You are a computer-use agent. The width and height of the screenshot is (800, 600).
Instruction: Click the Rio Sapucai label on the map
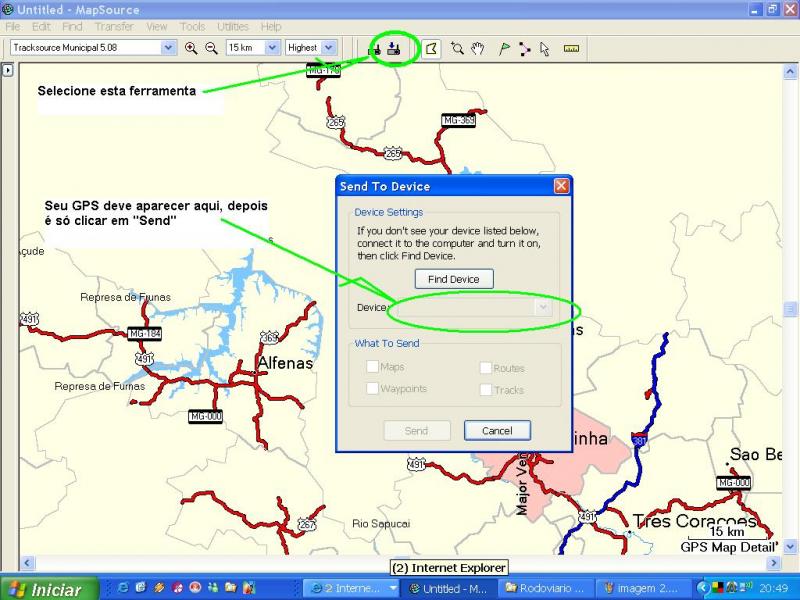[x=381, y=523]
